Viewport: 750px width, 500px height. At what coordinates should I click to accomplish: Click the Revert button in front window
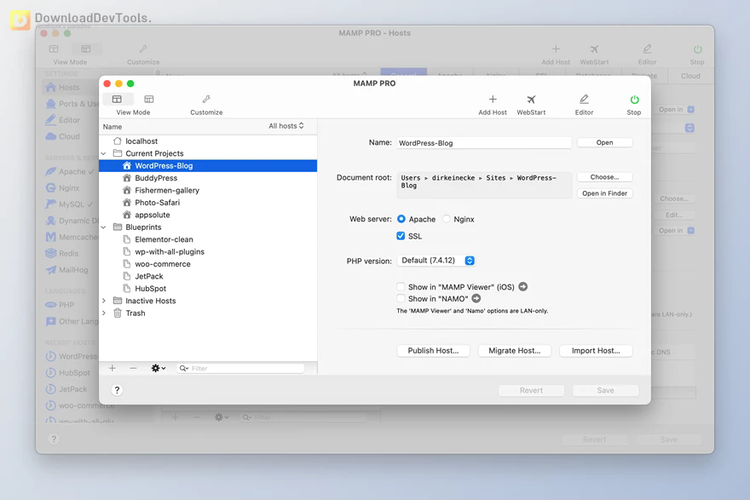coord(531,390)
